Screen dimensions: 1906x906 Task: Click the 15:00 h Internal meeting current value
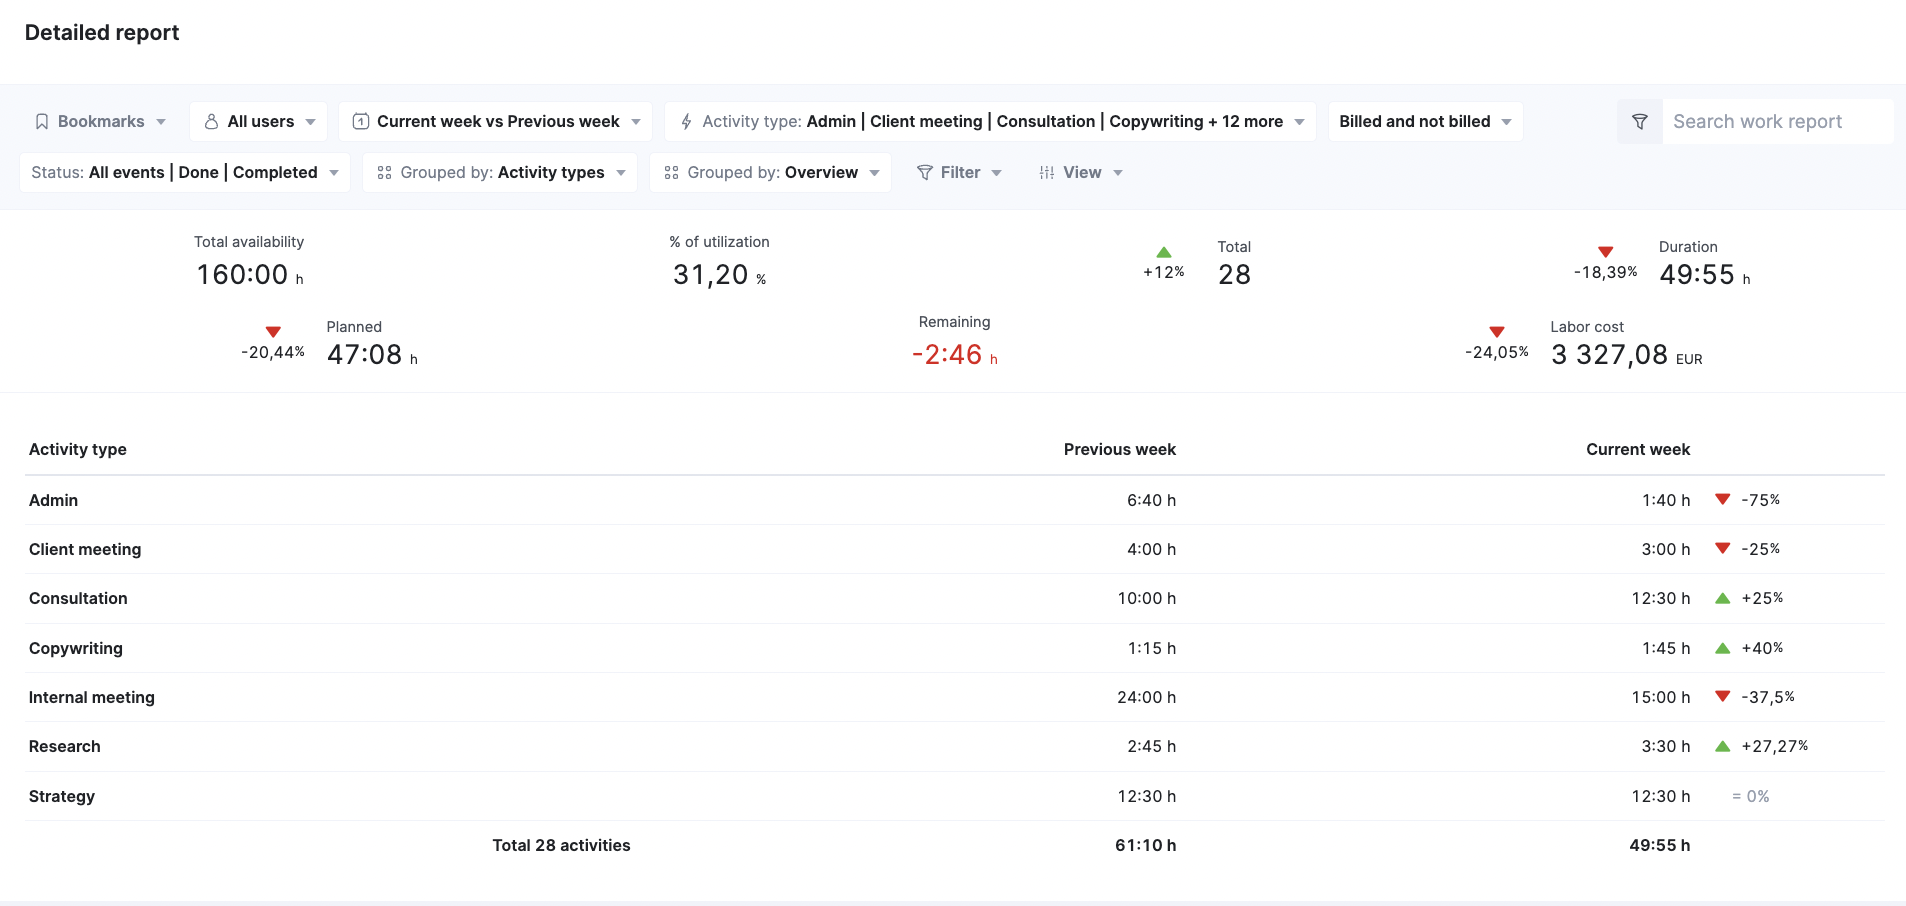pyautogui.click(x=1661, y=697)
